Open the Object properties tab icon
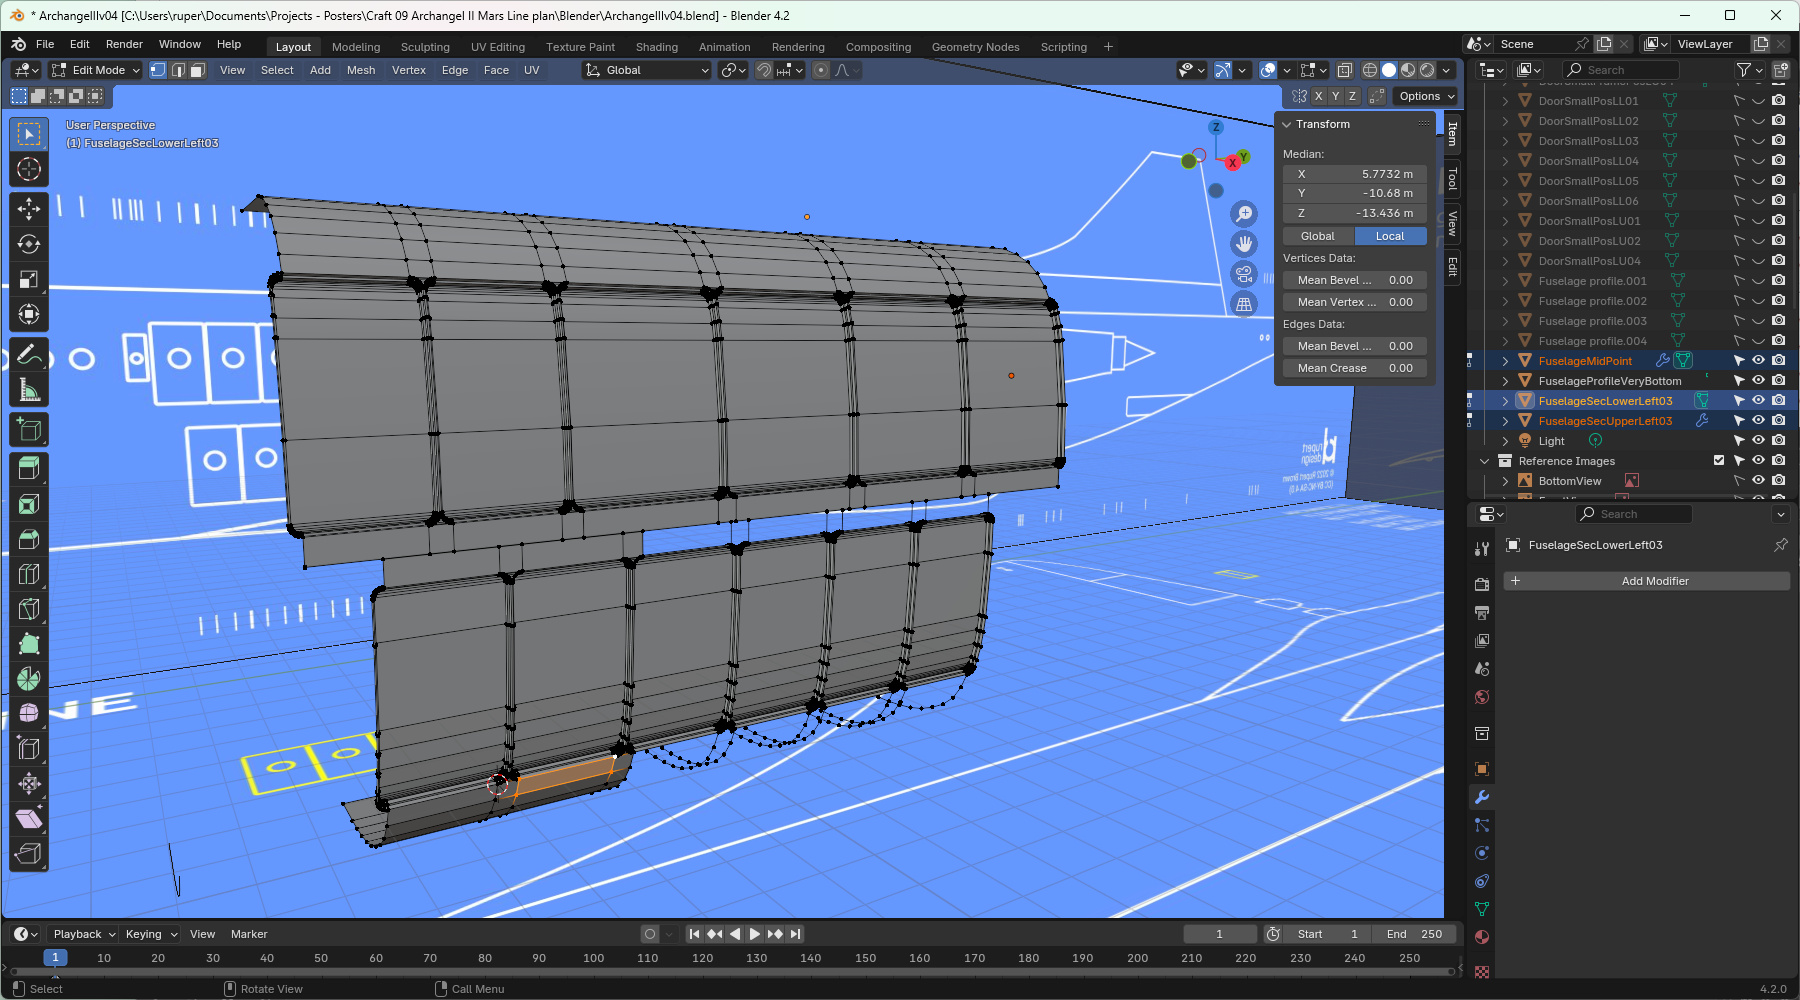This screenshot has height=1000, width=1800. coord(1482,769)
